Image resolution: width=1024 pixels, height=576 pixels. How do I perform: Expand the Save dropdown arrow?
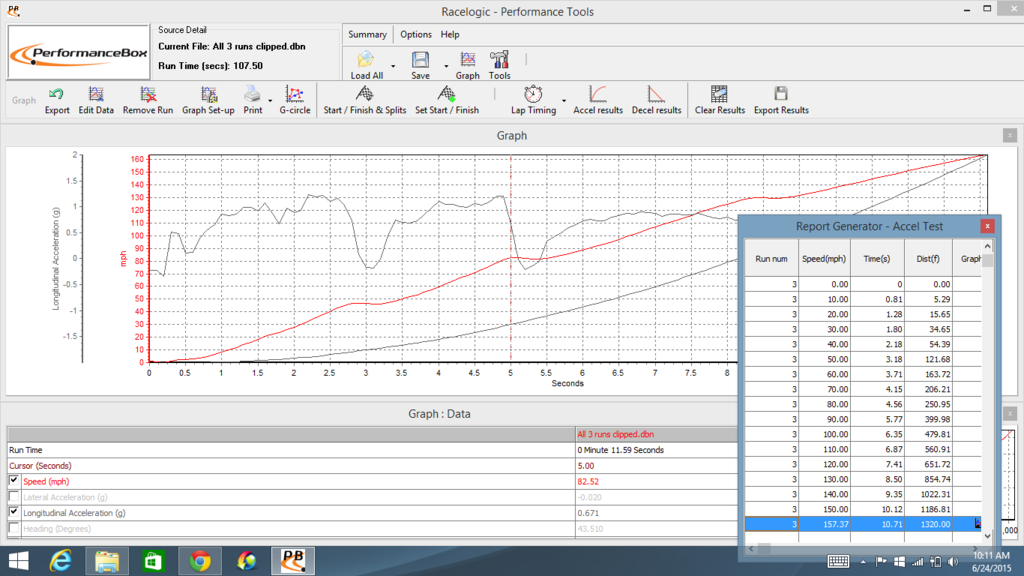point(446,66)
